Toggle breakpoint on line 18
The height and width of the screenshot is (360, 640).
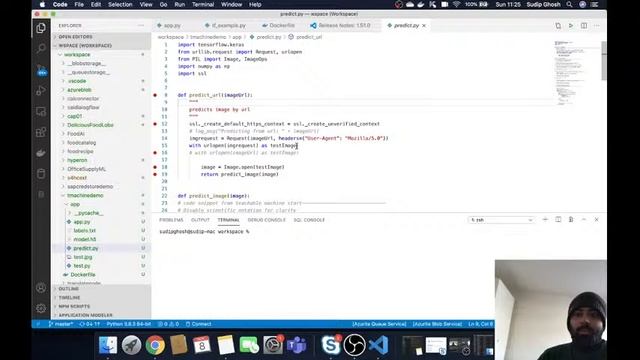pos(155,167)
